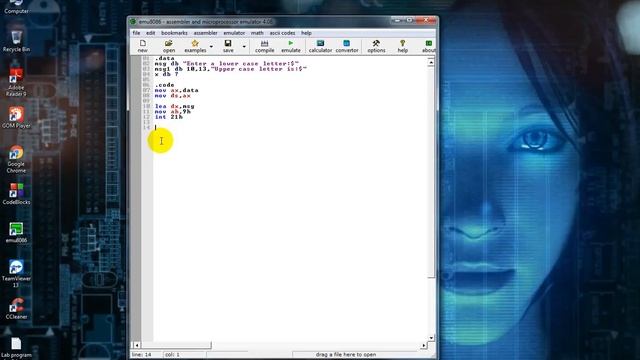Select the Lab program desktop file
Image resolution: width=640 pixels, height=360 pixels.
click(x=16, y=348)
